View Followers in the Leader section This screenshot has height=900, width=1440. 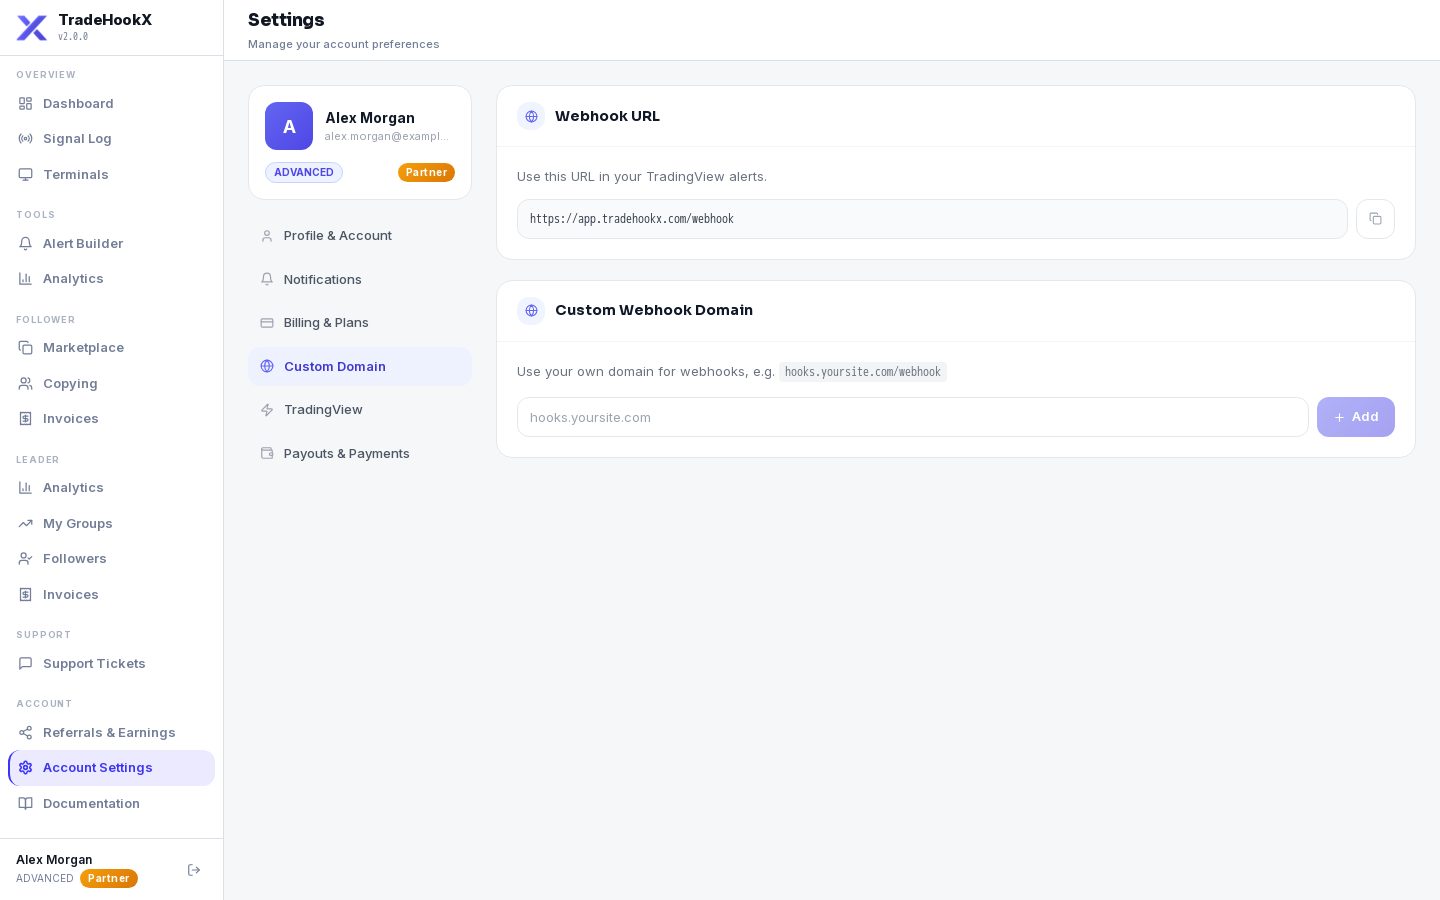click(111, 559)
